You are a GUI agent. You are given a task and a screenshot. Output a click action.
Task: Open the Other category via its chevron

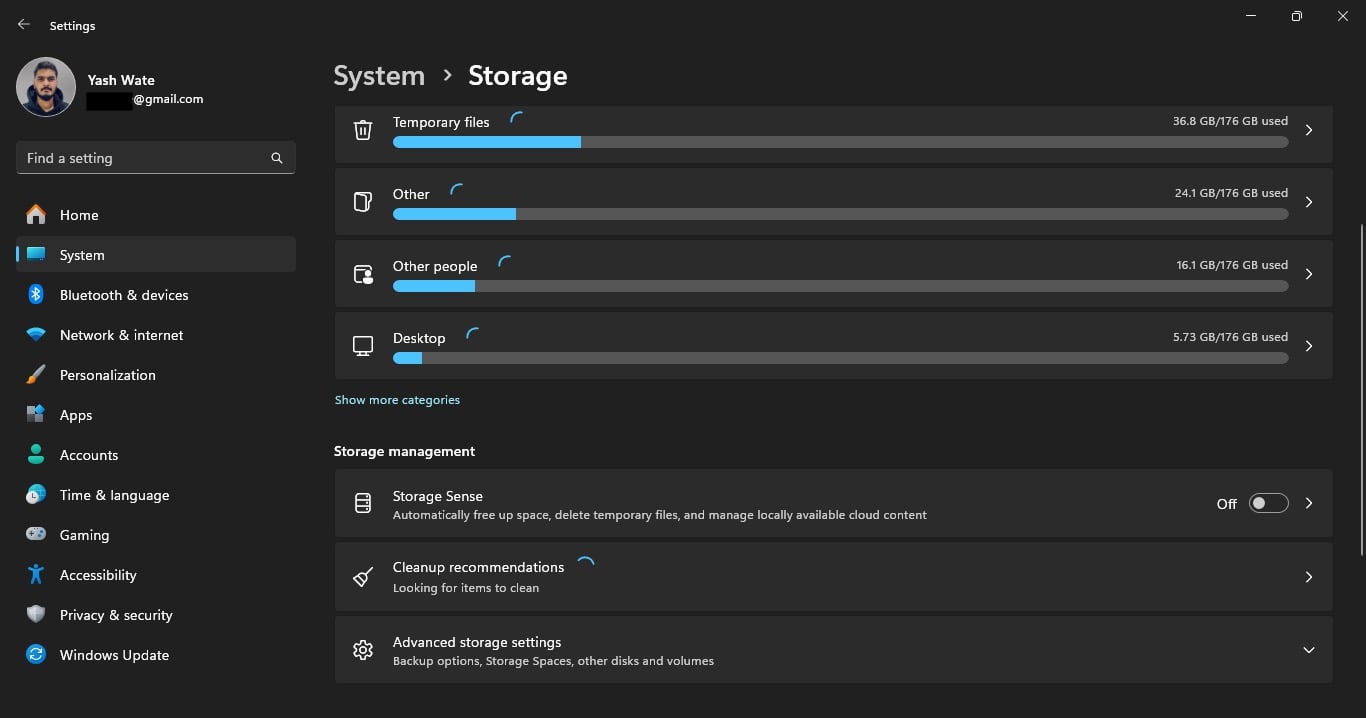(1309, 202)
